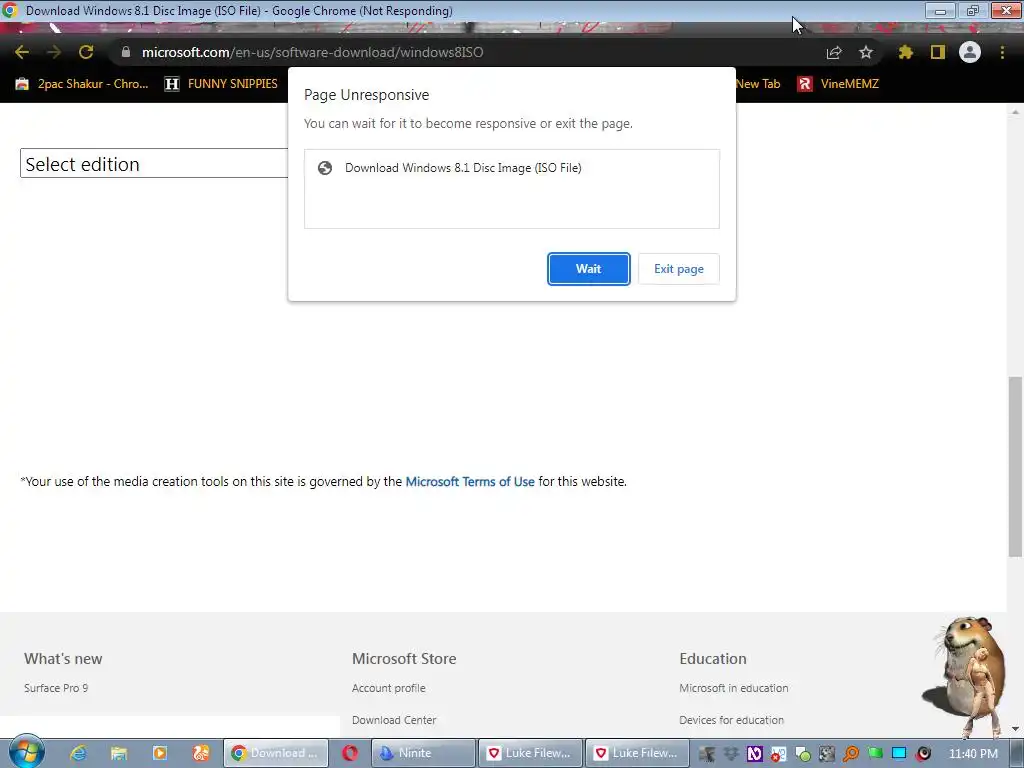Launch Internet Explorer from the taskbar
The image size is (1024, 768).
78,753
